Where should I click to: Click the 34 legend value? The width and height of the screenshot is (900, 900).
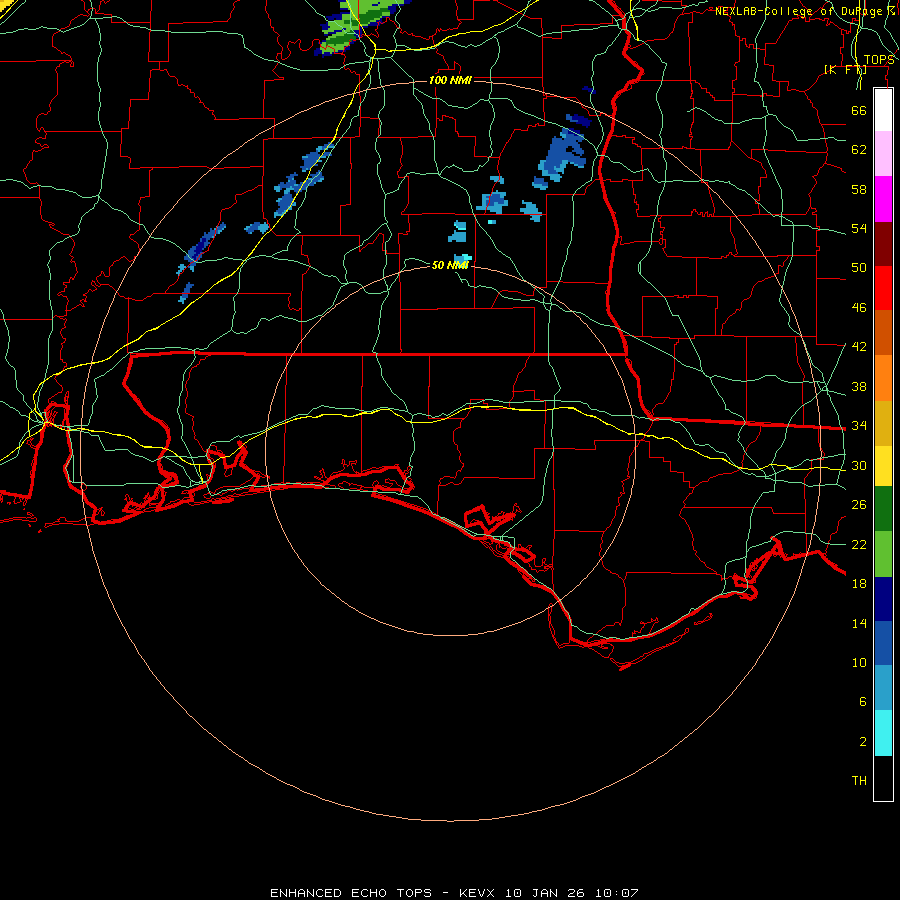(x=859, y=426)
